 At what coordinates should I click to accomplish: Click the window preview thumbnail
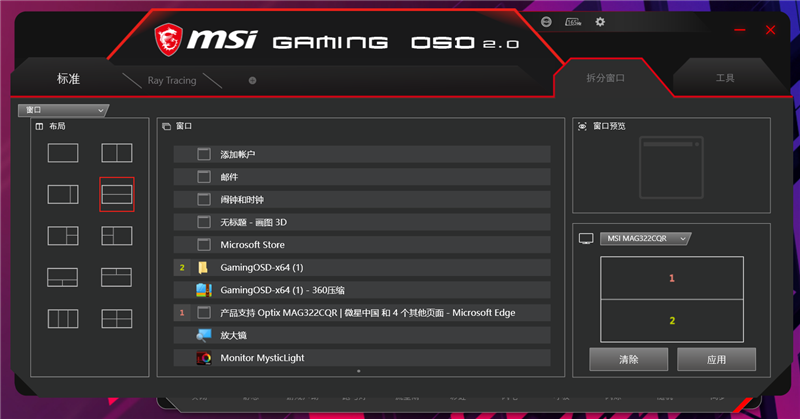click(671, 167)
